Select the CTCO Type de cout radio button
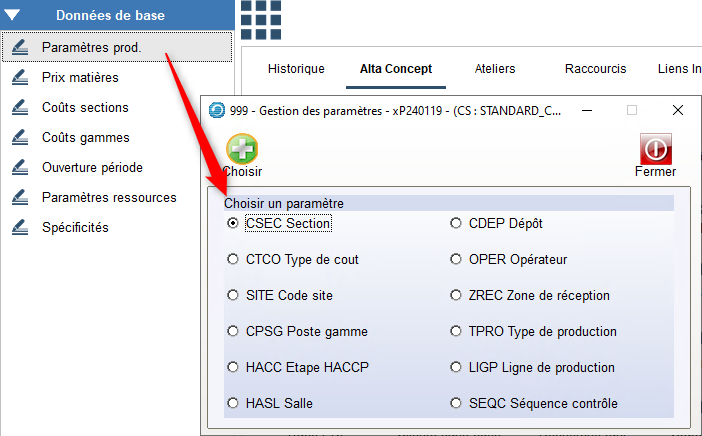The image size is (702, 436). tap(233, 260)
